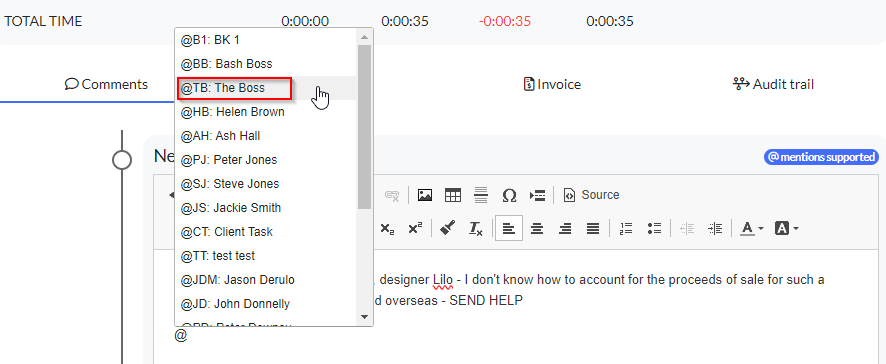Mention @PJ: Peter Jones
Viewport: 886px width, 364px height.
coord(266,160)
